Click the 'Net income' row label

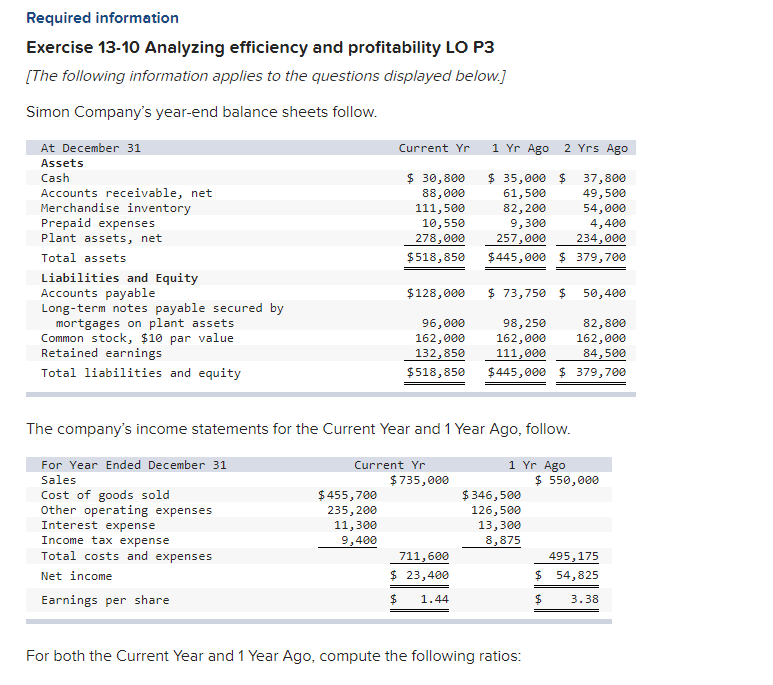click(x=76, y=576)
